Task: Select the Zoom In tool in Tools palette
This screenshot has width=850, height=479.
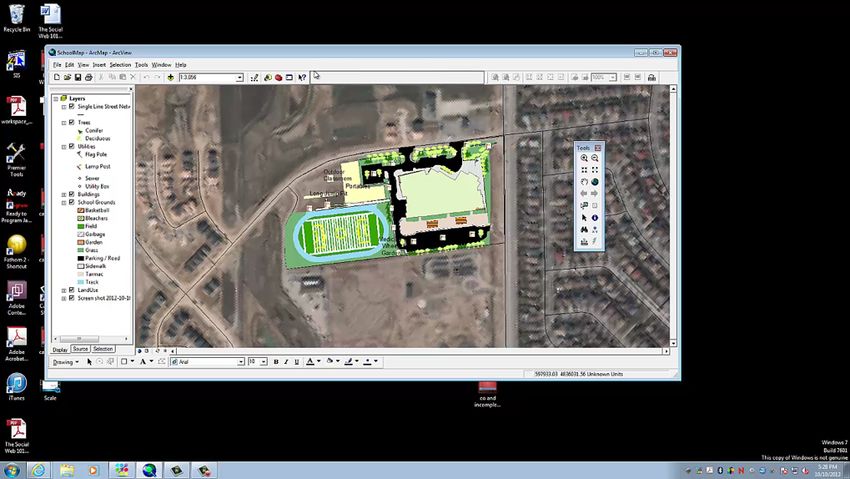Action: point(584,158)
